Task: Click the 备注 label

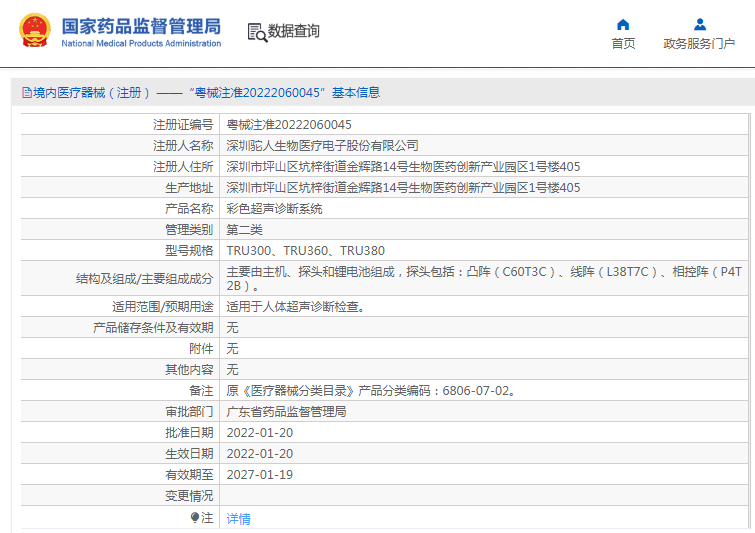Action: 201,390
